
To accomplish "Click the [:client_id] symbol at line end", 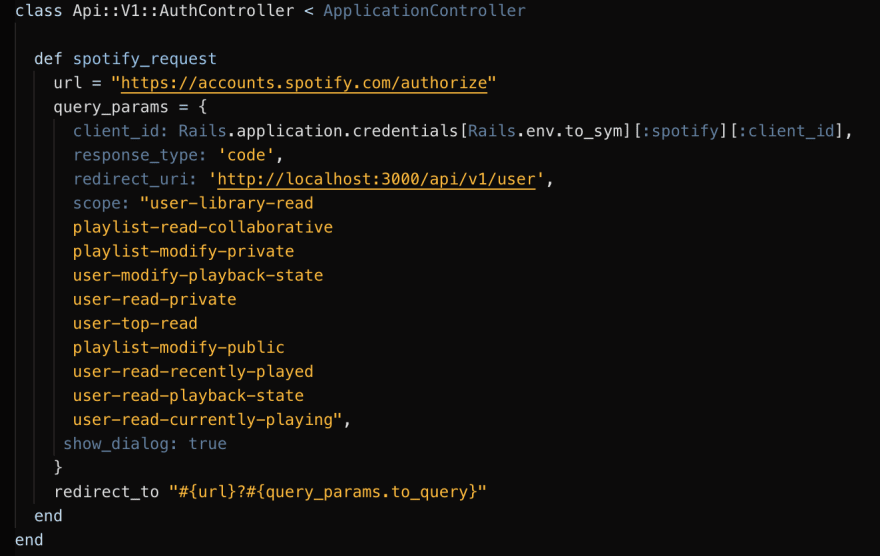I will tap(787, 131).
